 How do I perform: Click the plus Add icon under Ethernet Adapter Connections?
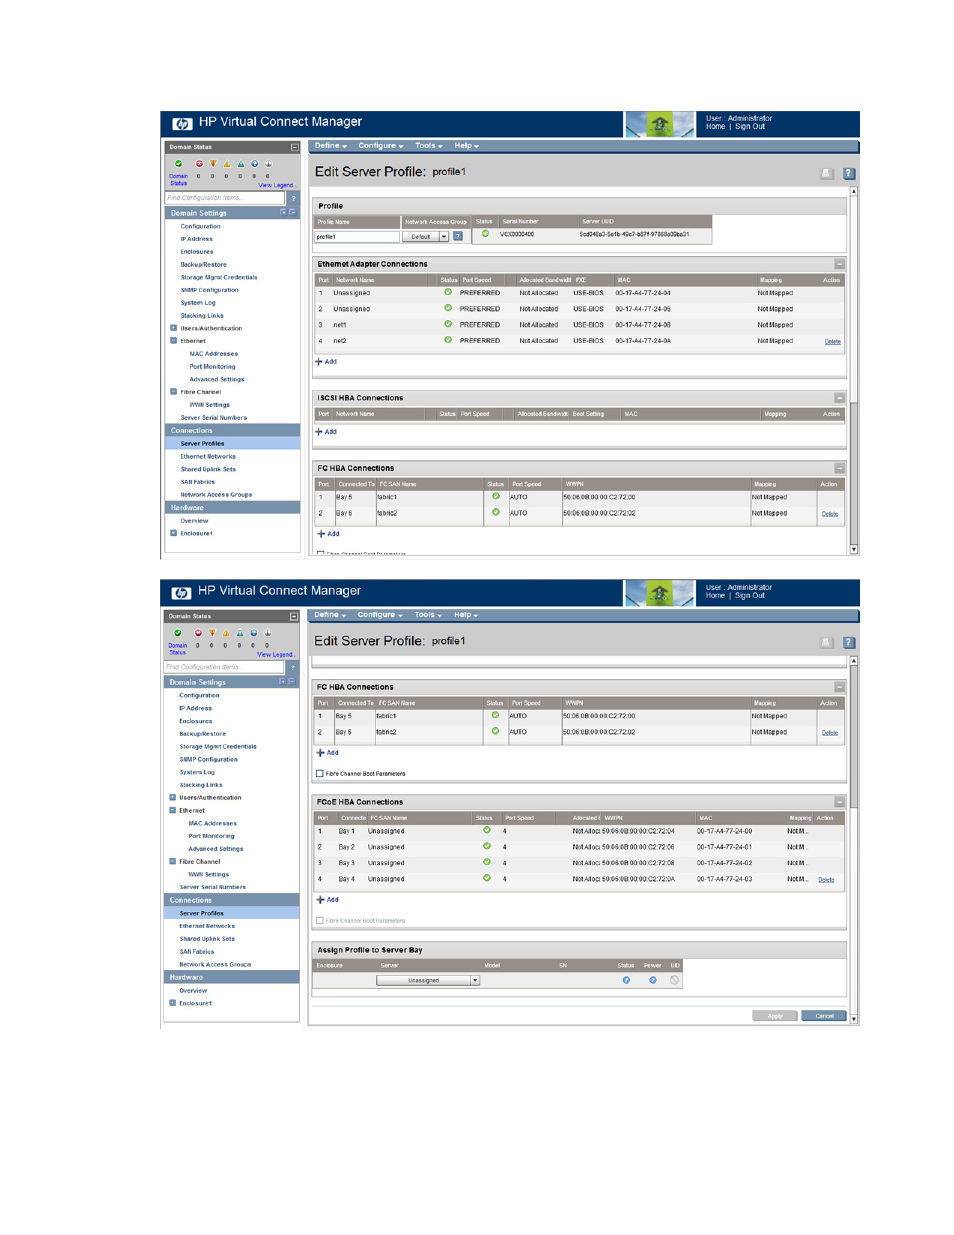click(x=320, y=362)
